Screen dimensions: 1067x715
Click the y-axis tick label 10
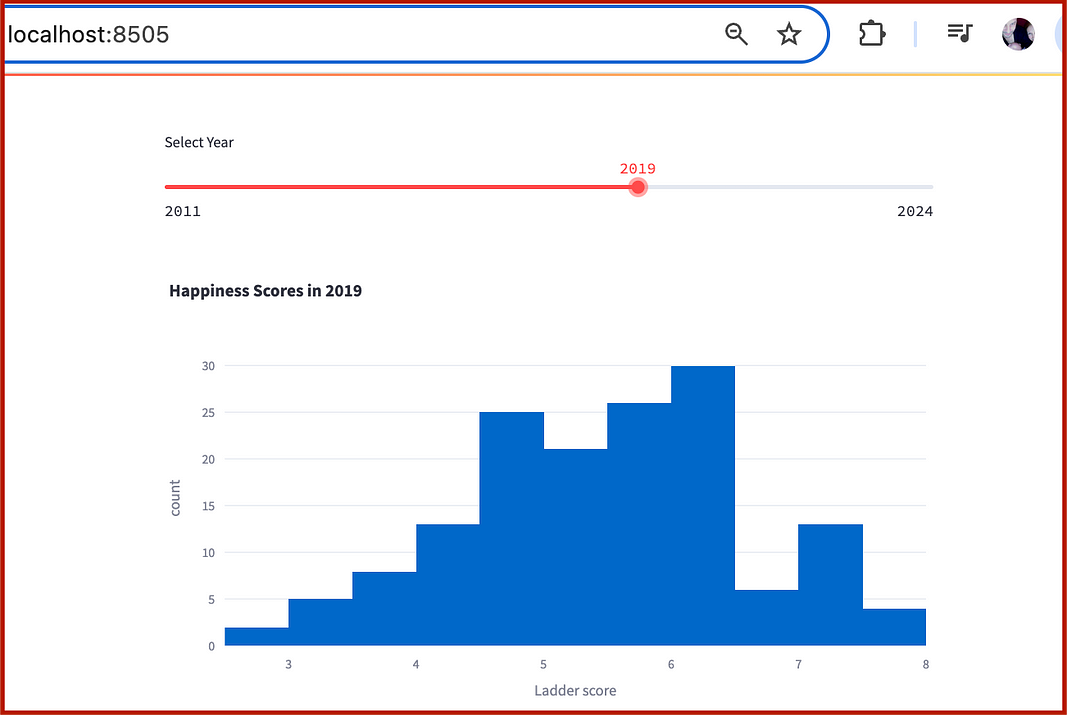click(x=208, y=553)
